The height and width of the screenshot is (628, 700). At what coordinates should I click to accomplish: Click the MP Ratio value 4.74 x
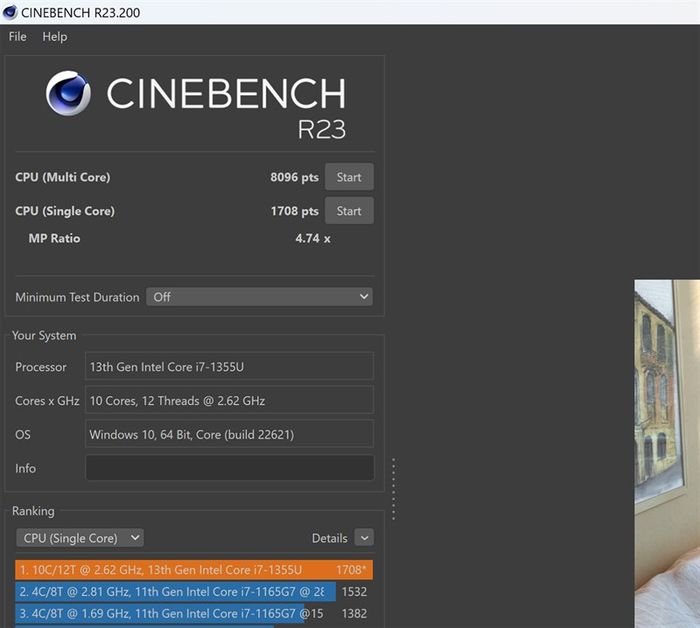(312, 238)
